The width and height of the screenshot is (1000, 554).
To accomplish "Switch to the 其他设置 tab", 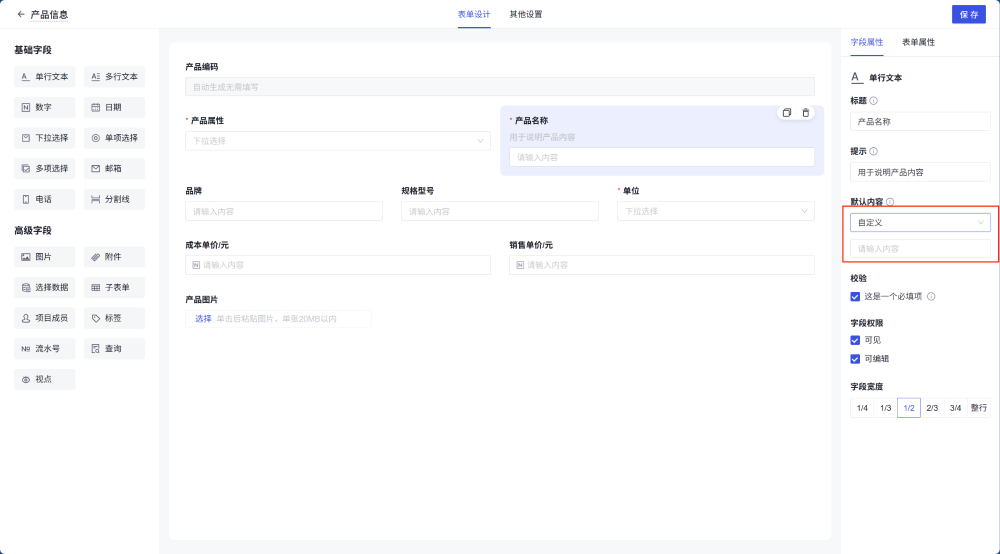I will (525, 15).
